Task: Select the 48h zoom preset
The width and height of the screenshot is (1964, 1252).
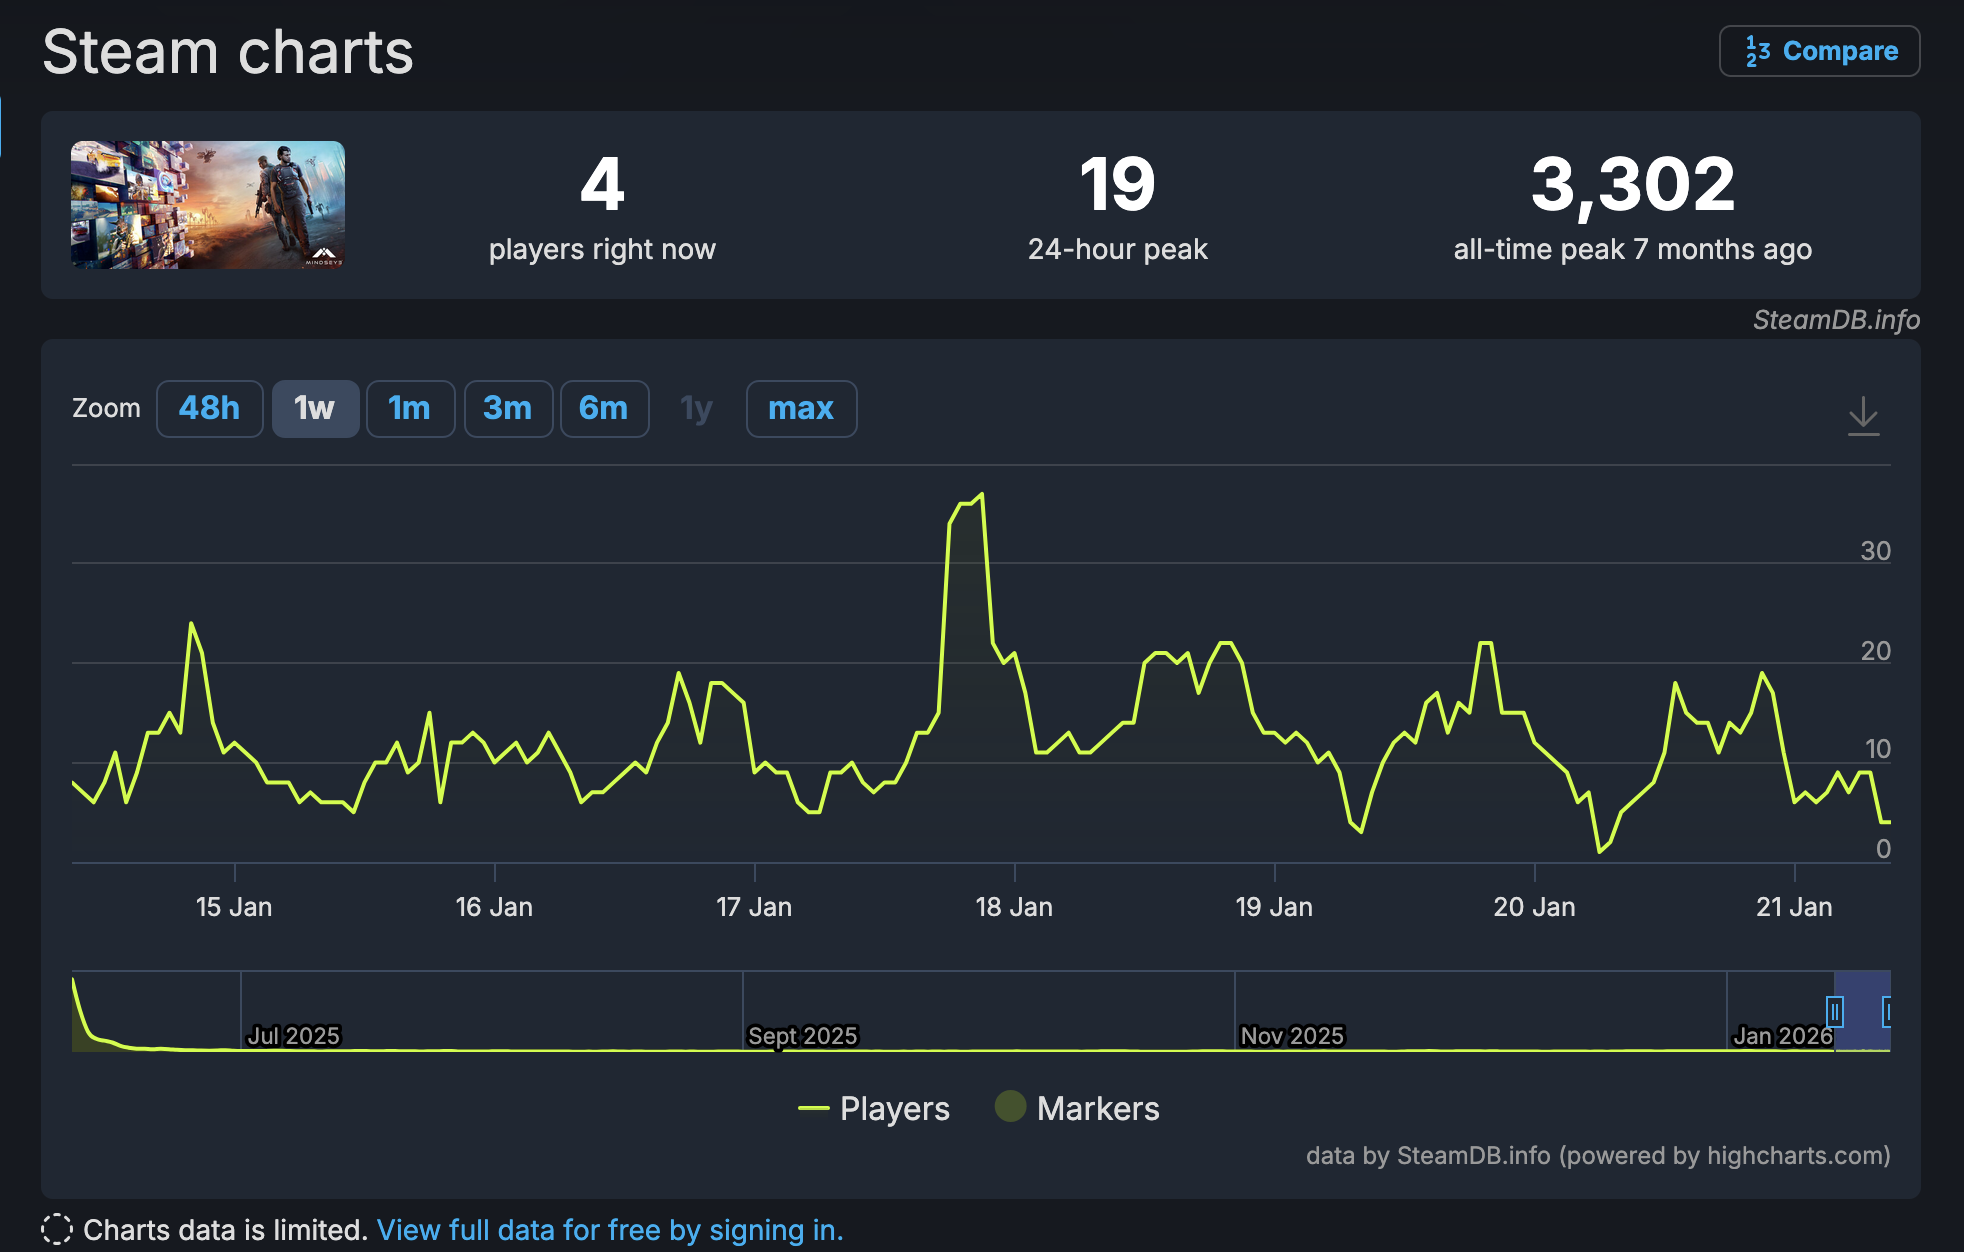Action: pos(209,409)
